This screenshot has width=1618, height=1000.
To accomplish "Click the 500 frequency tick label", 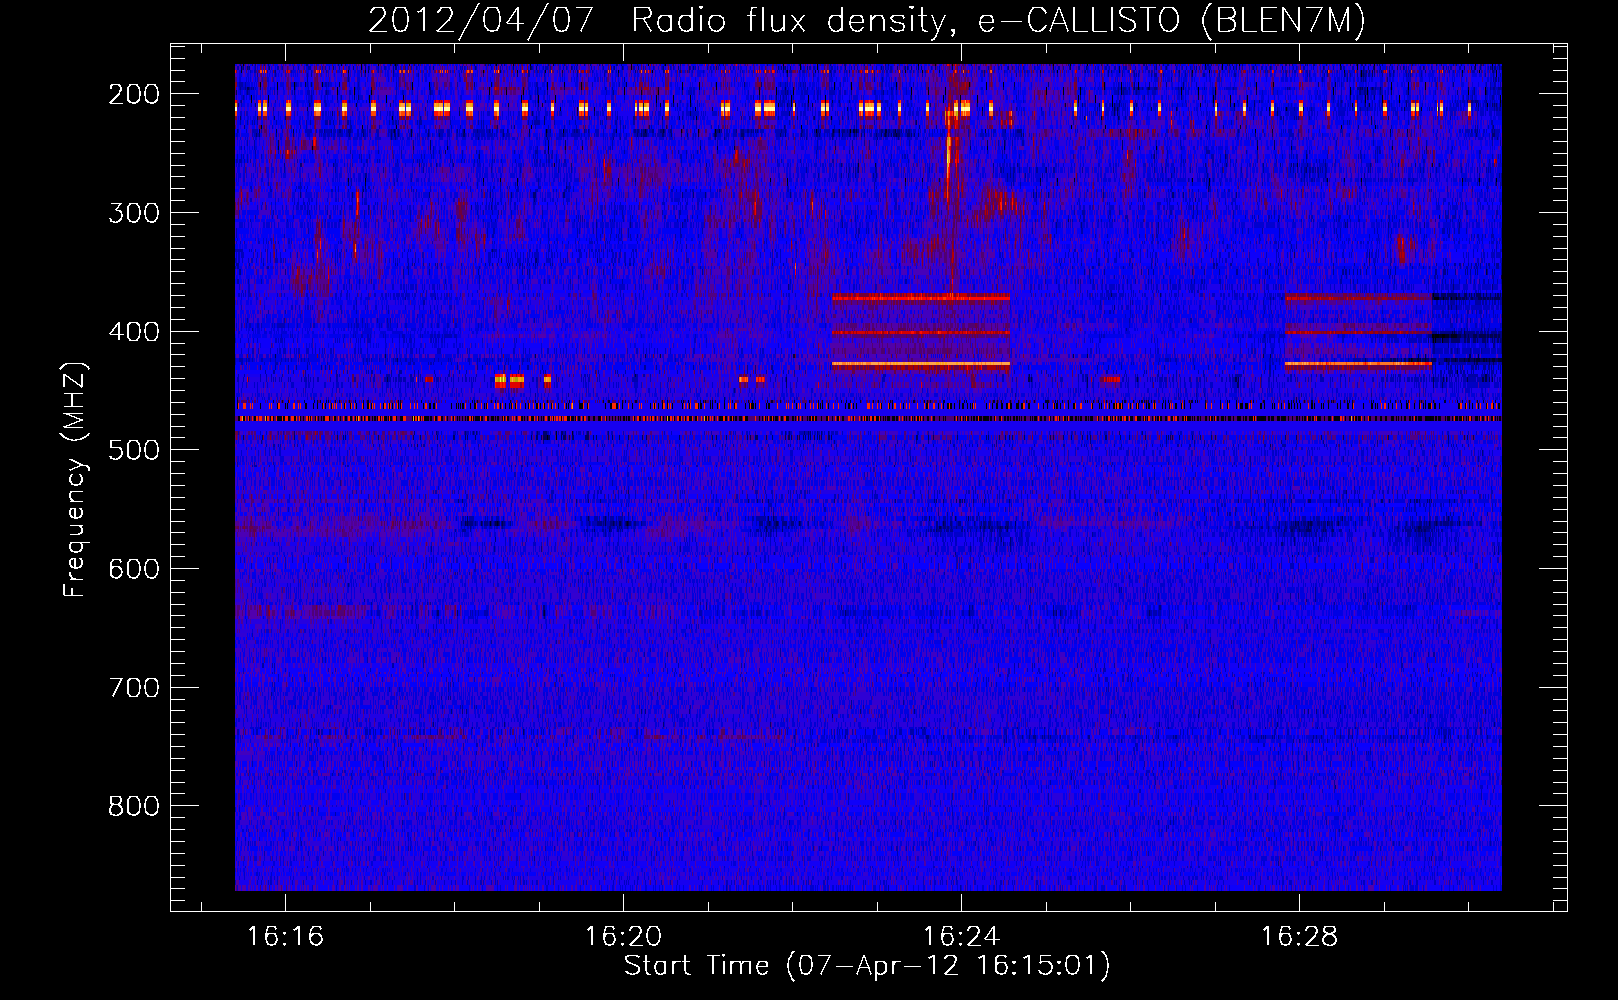I will click(x=134, y=450).
